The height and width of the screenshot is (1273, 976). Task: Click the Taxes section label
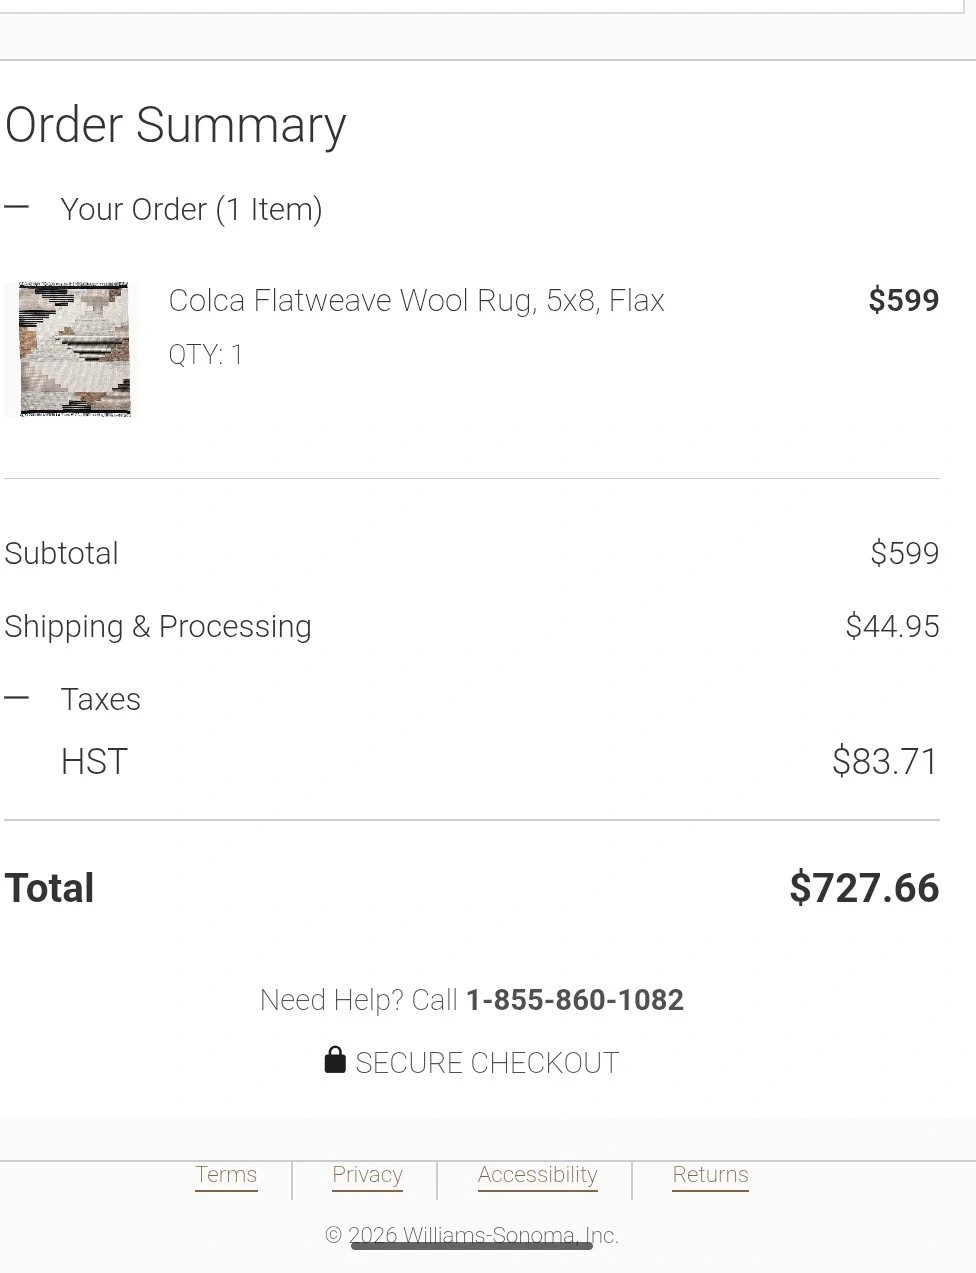(x=100, y=699)
